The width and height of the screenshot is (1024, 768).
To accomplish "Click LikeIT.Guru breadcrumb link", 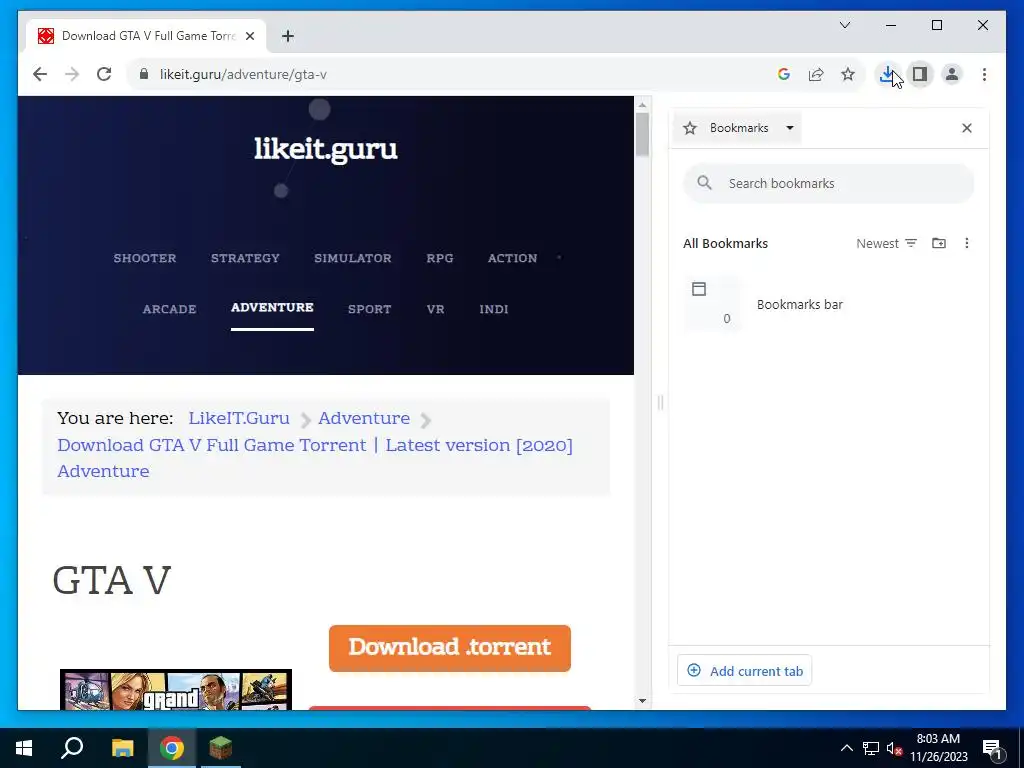I will (238, 418).
